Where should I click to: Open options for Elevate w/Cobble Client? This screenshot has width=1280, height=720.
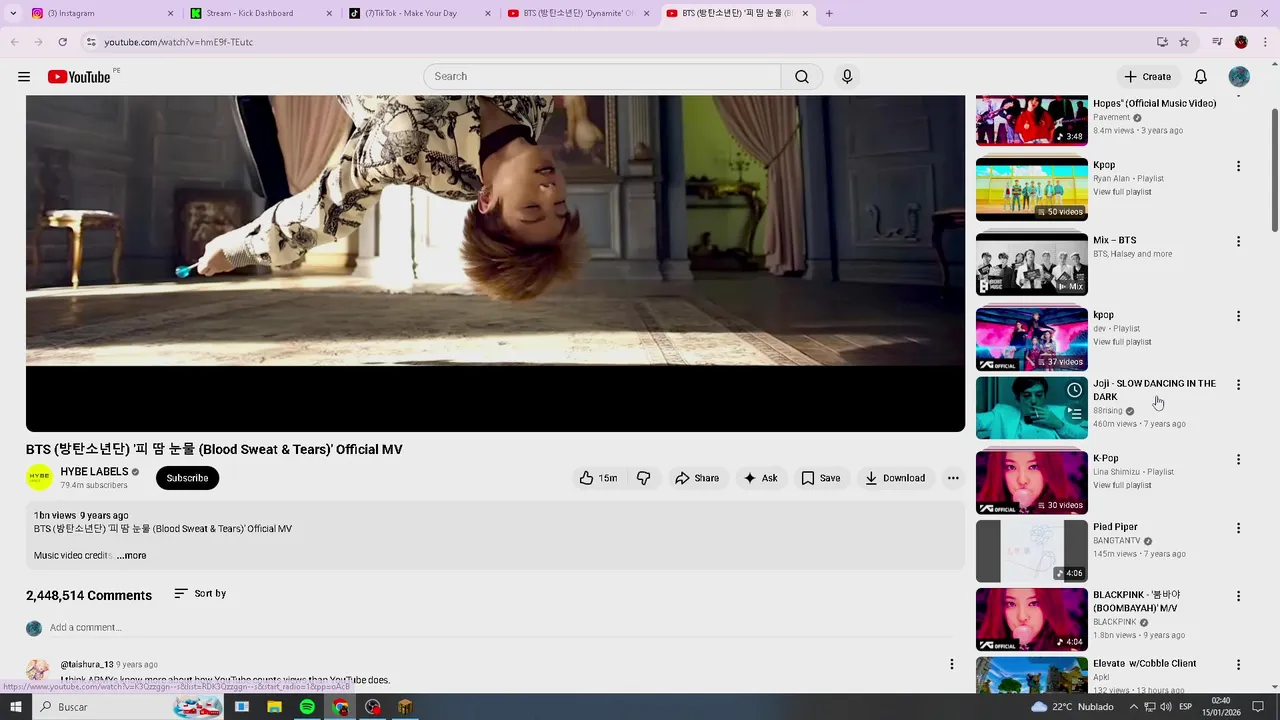pyautogui.click(x=1238, y=665)
